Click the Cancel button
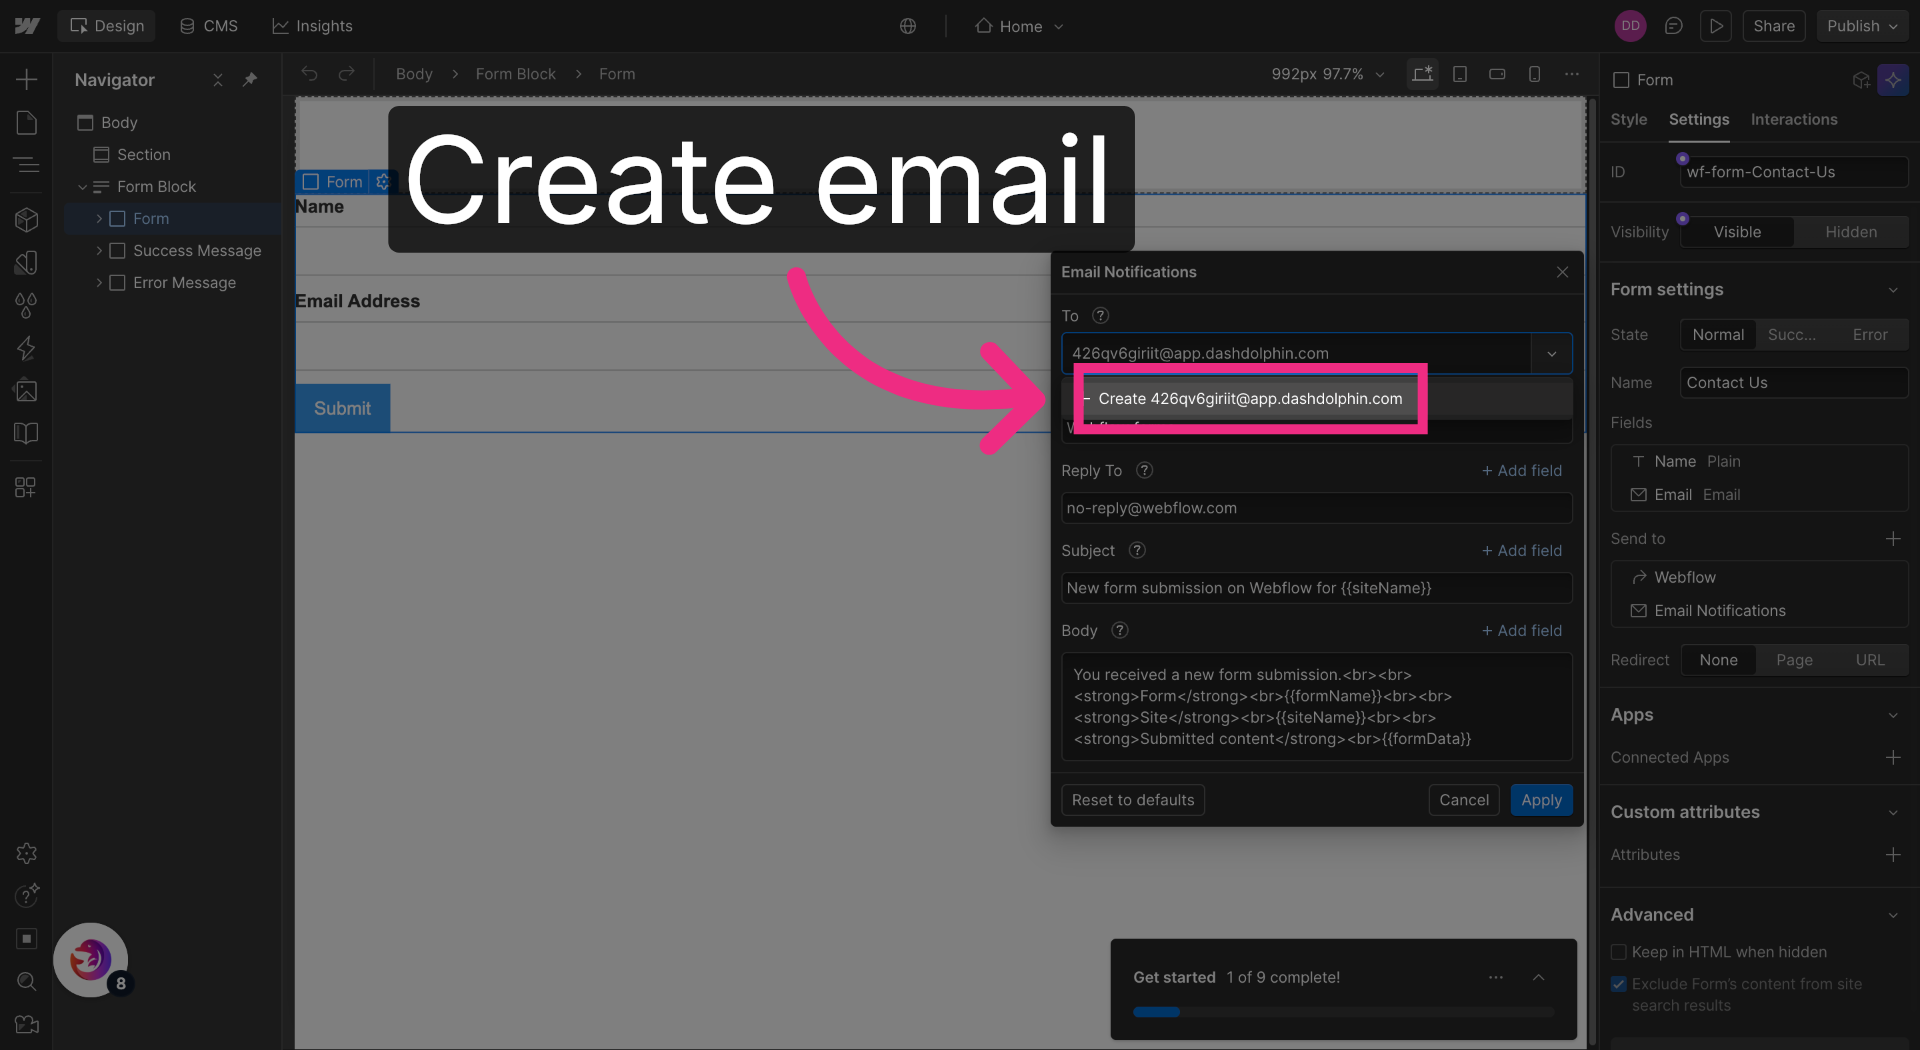This screenshot has height=1050, width=1920. tap(1464, 800)
